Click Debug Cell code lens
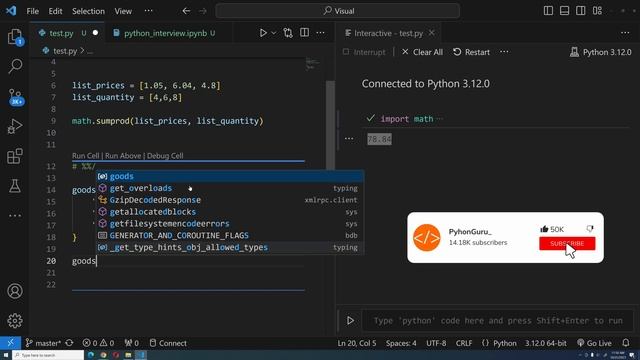Screen dimensions: 640x360 (x=165, y=156)
